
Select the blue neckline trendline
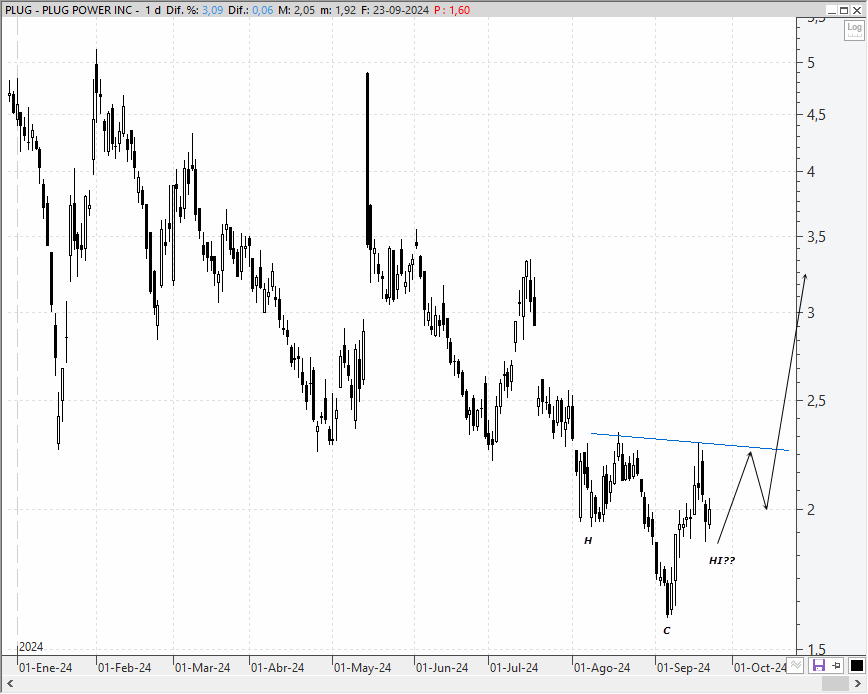point(690,442)
